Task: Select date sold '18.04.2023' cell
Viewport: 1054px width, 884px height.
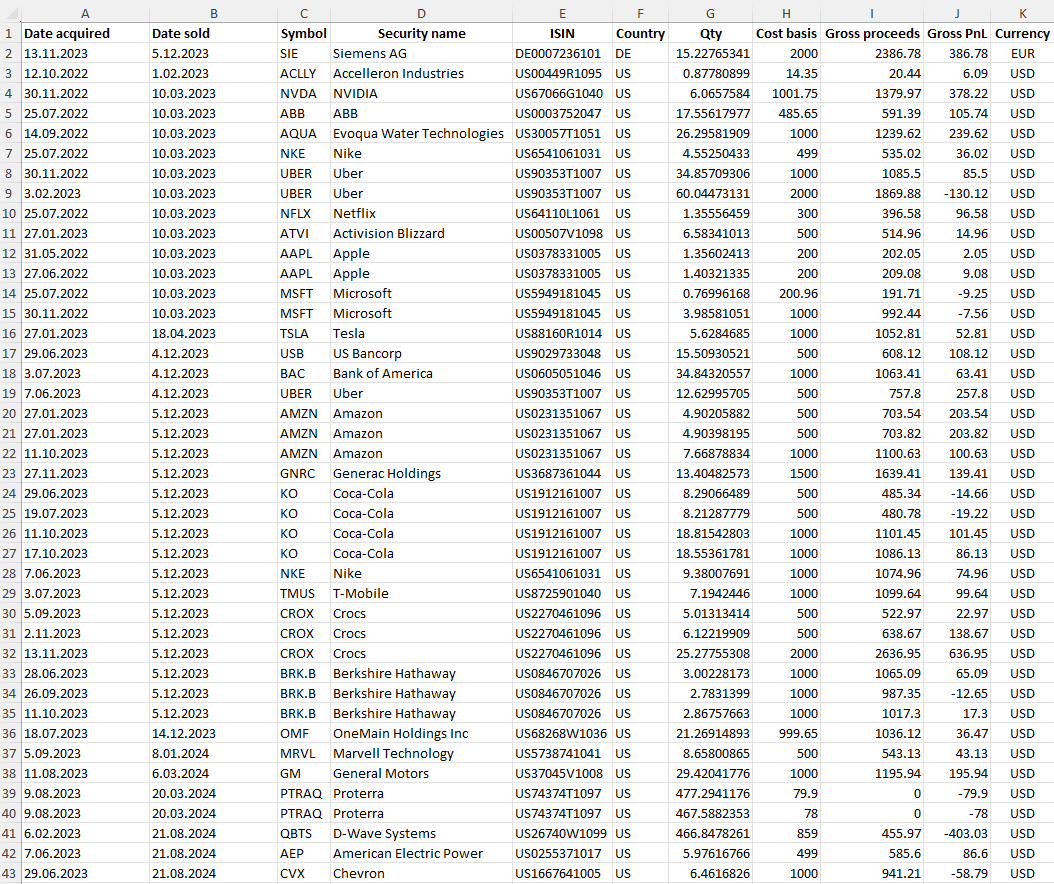Action: click(213, 333)
